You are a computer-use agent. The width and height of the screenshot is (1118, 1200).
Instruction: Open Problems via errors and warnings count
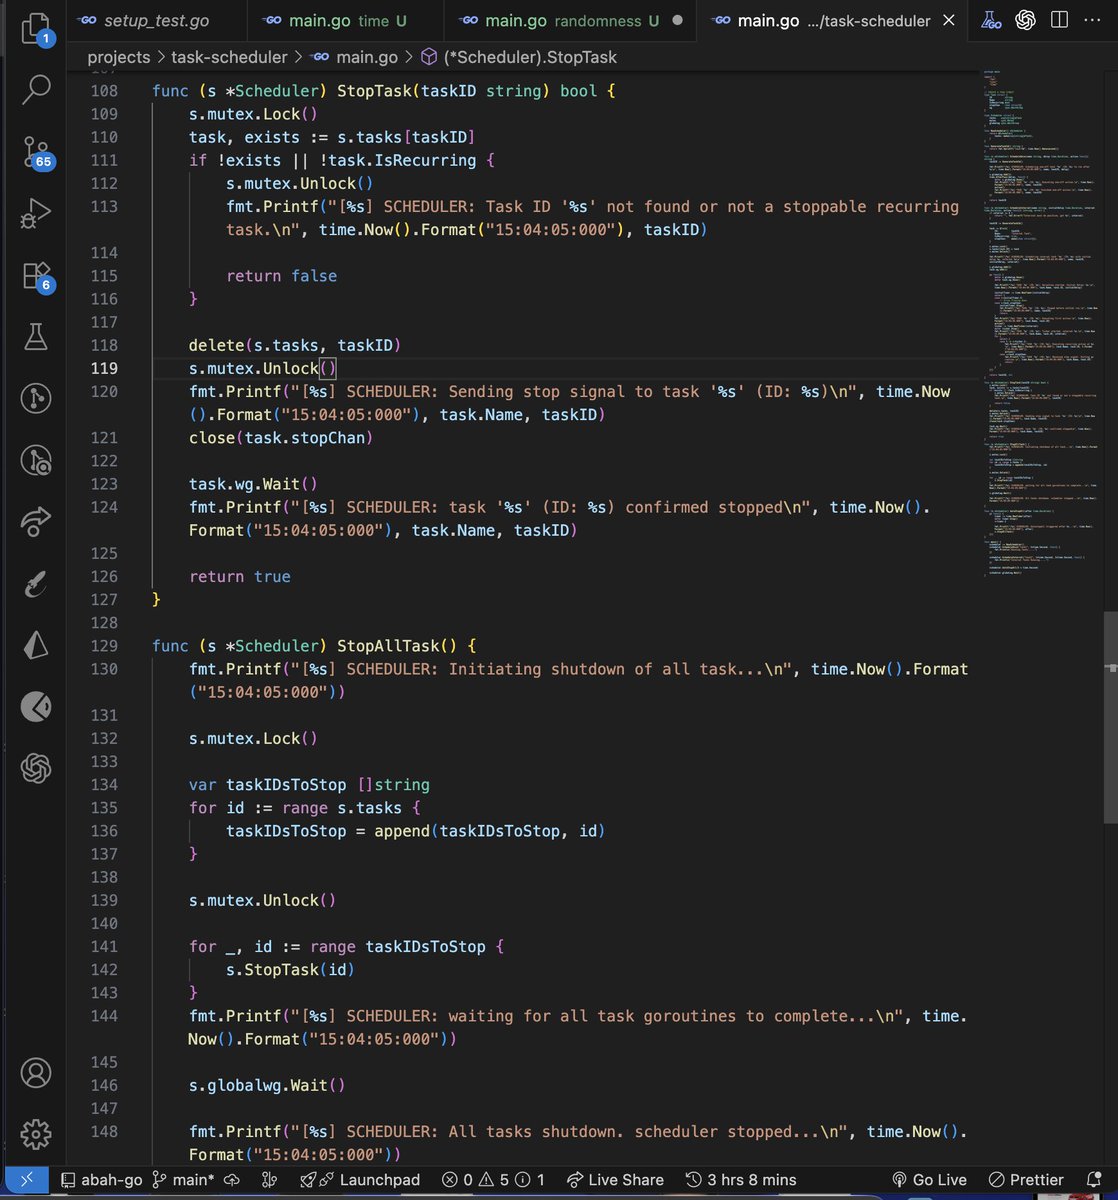(494, 1180)
